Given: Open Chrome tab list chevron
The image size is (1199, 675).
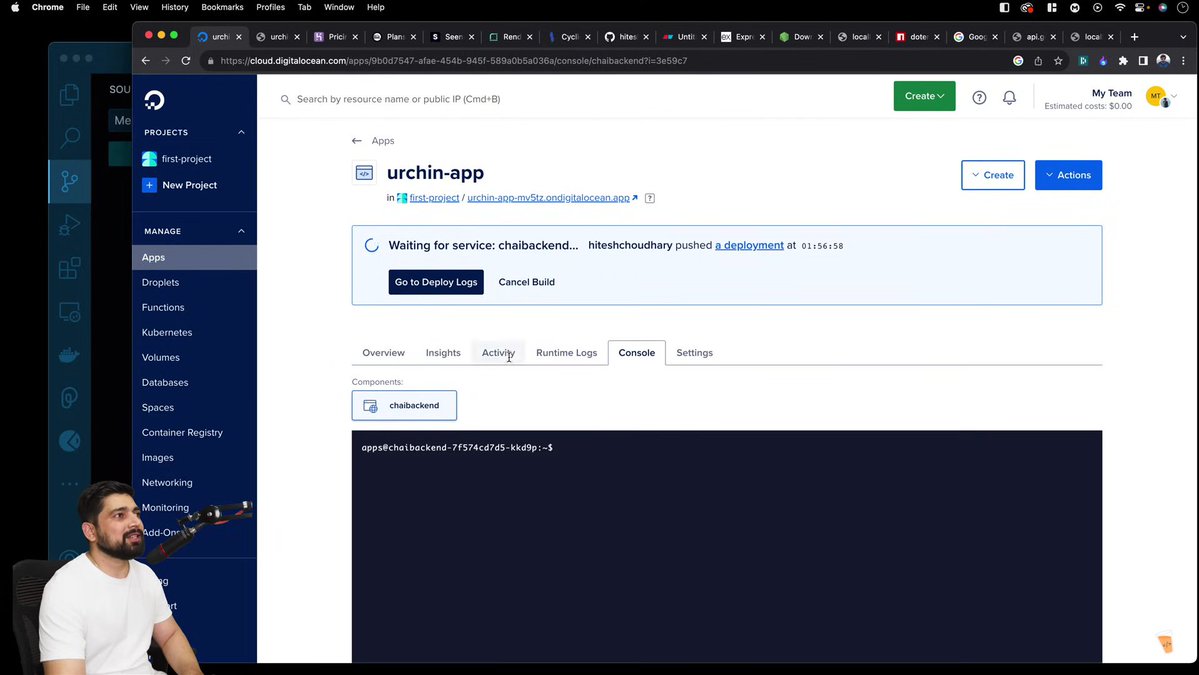Looking at the screenshot, I should point(1183,37).
